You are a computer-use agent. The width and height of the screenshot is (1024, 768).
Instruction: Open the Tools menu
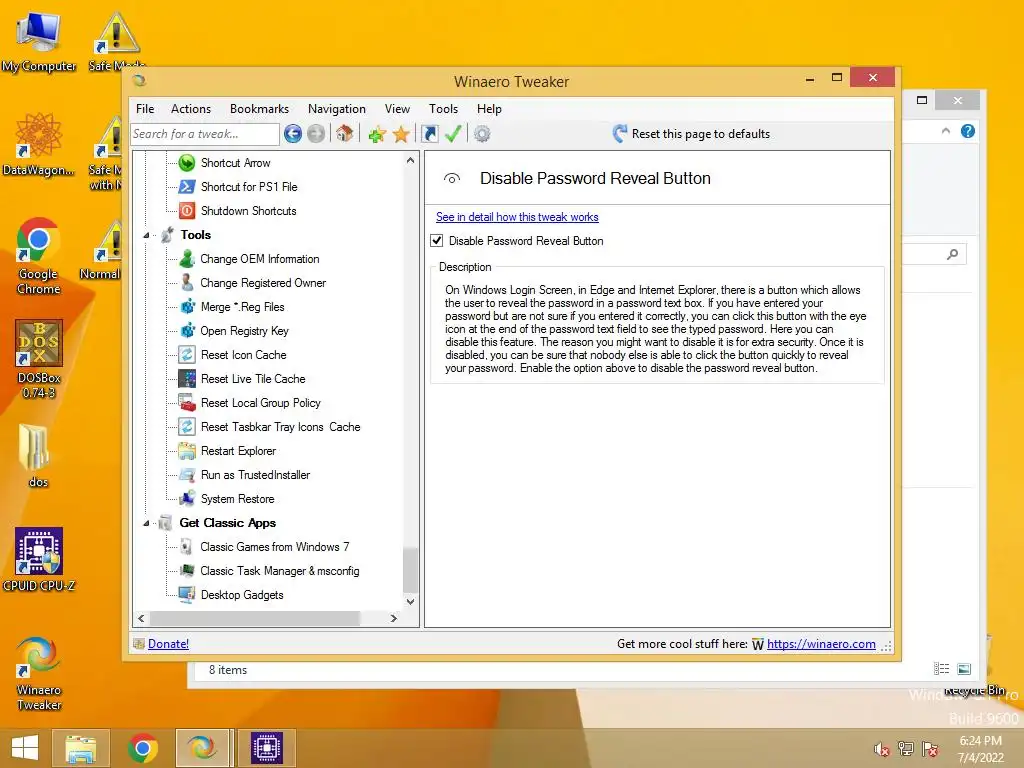pyautogui.click(x=443, y=109)
